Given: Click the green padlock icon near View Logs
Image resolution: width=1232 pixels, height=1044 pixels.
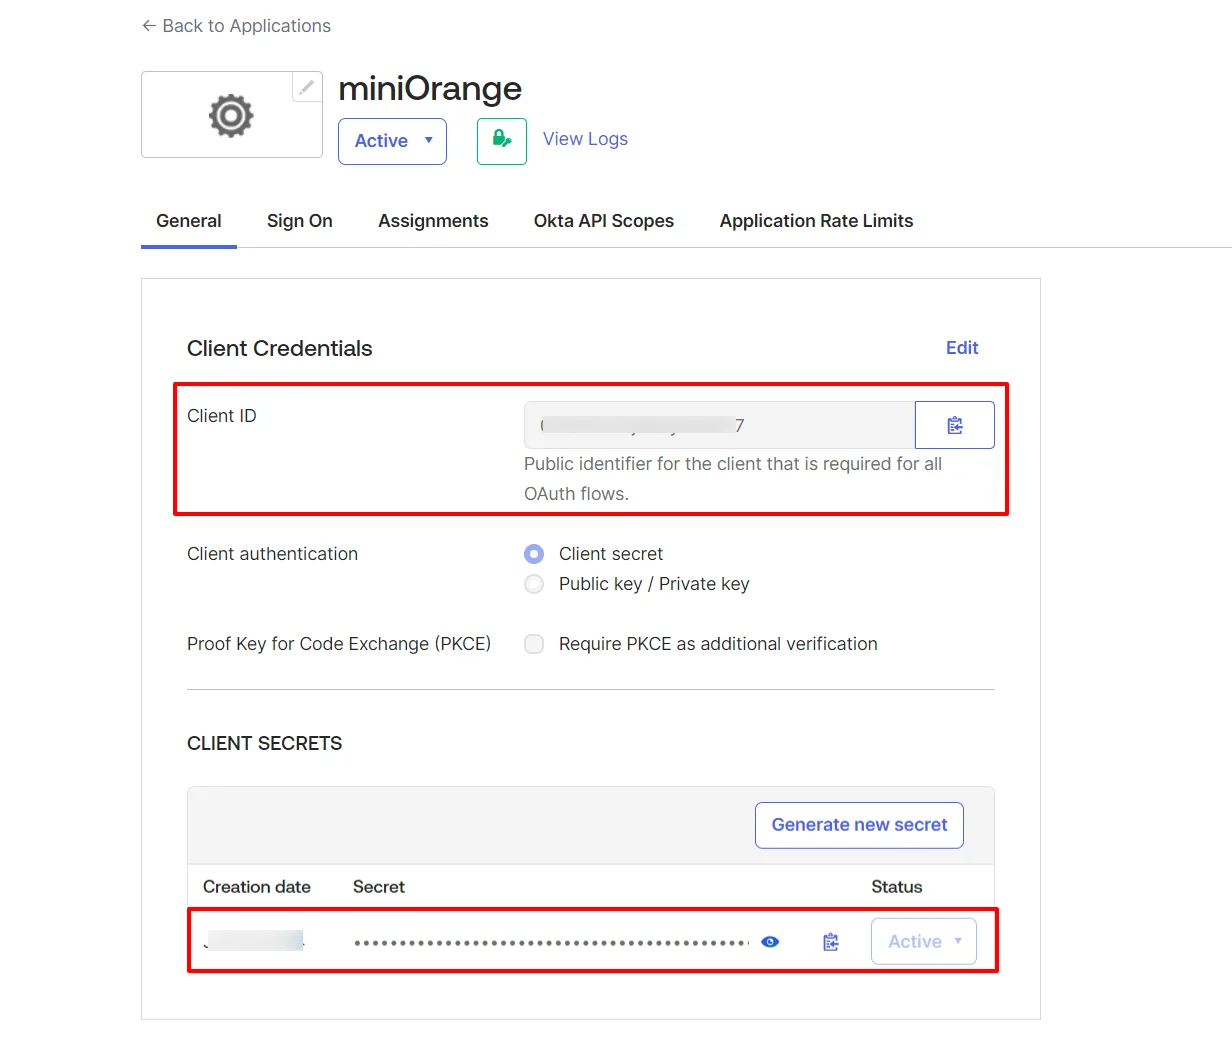Looking at the screenshot, I should click(x=501, y=141).
